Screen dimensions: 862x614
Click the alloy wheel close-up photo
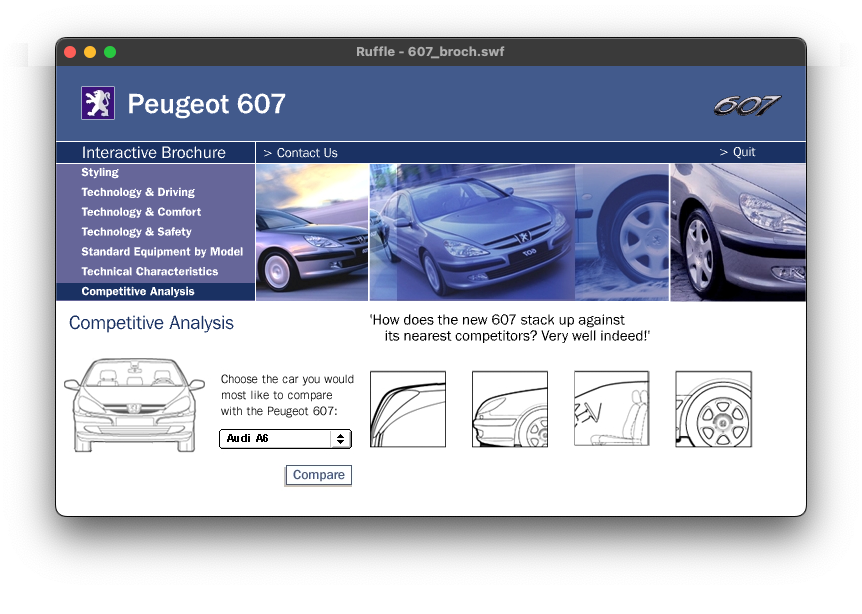pyautogui.click(x=622, y=232)
